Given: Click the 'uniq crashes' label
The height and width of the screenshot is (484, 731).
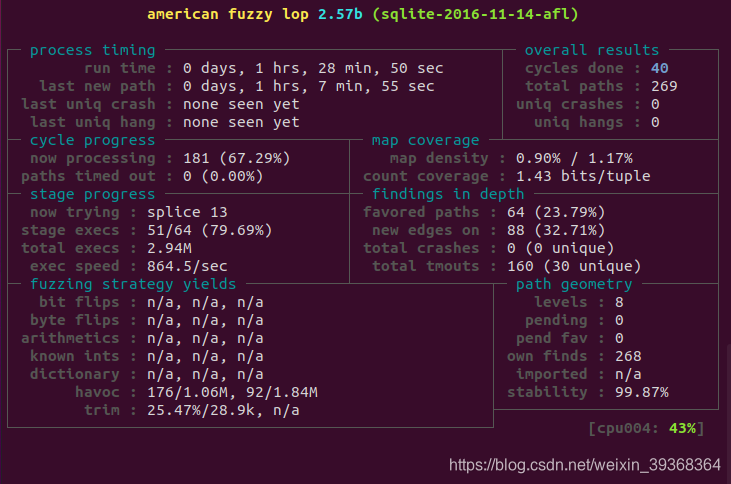Looking at the screenshot, I should [569, 104].
